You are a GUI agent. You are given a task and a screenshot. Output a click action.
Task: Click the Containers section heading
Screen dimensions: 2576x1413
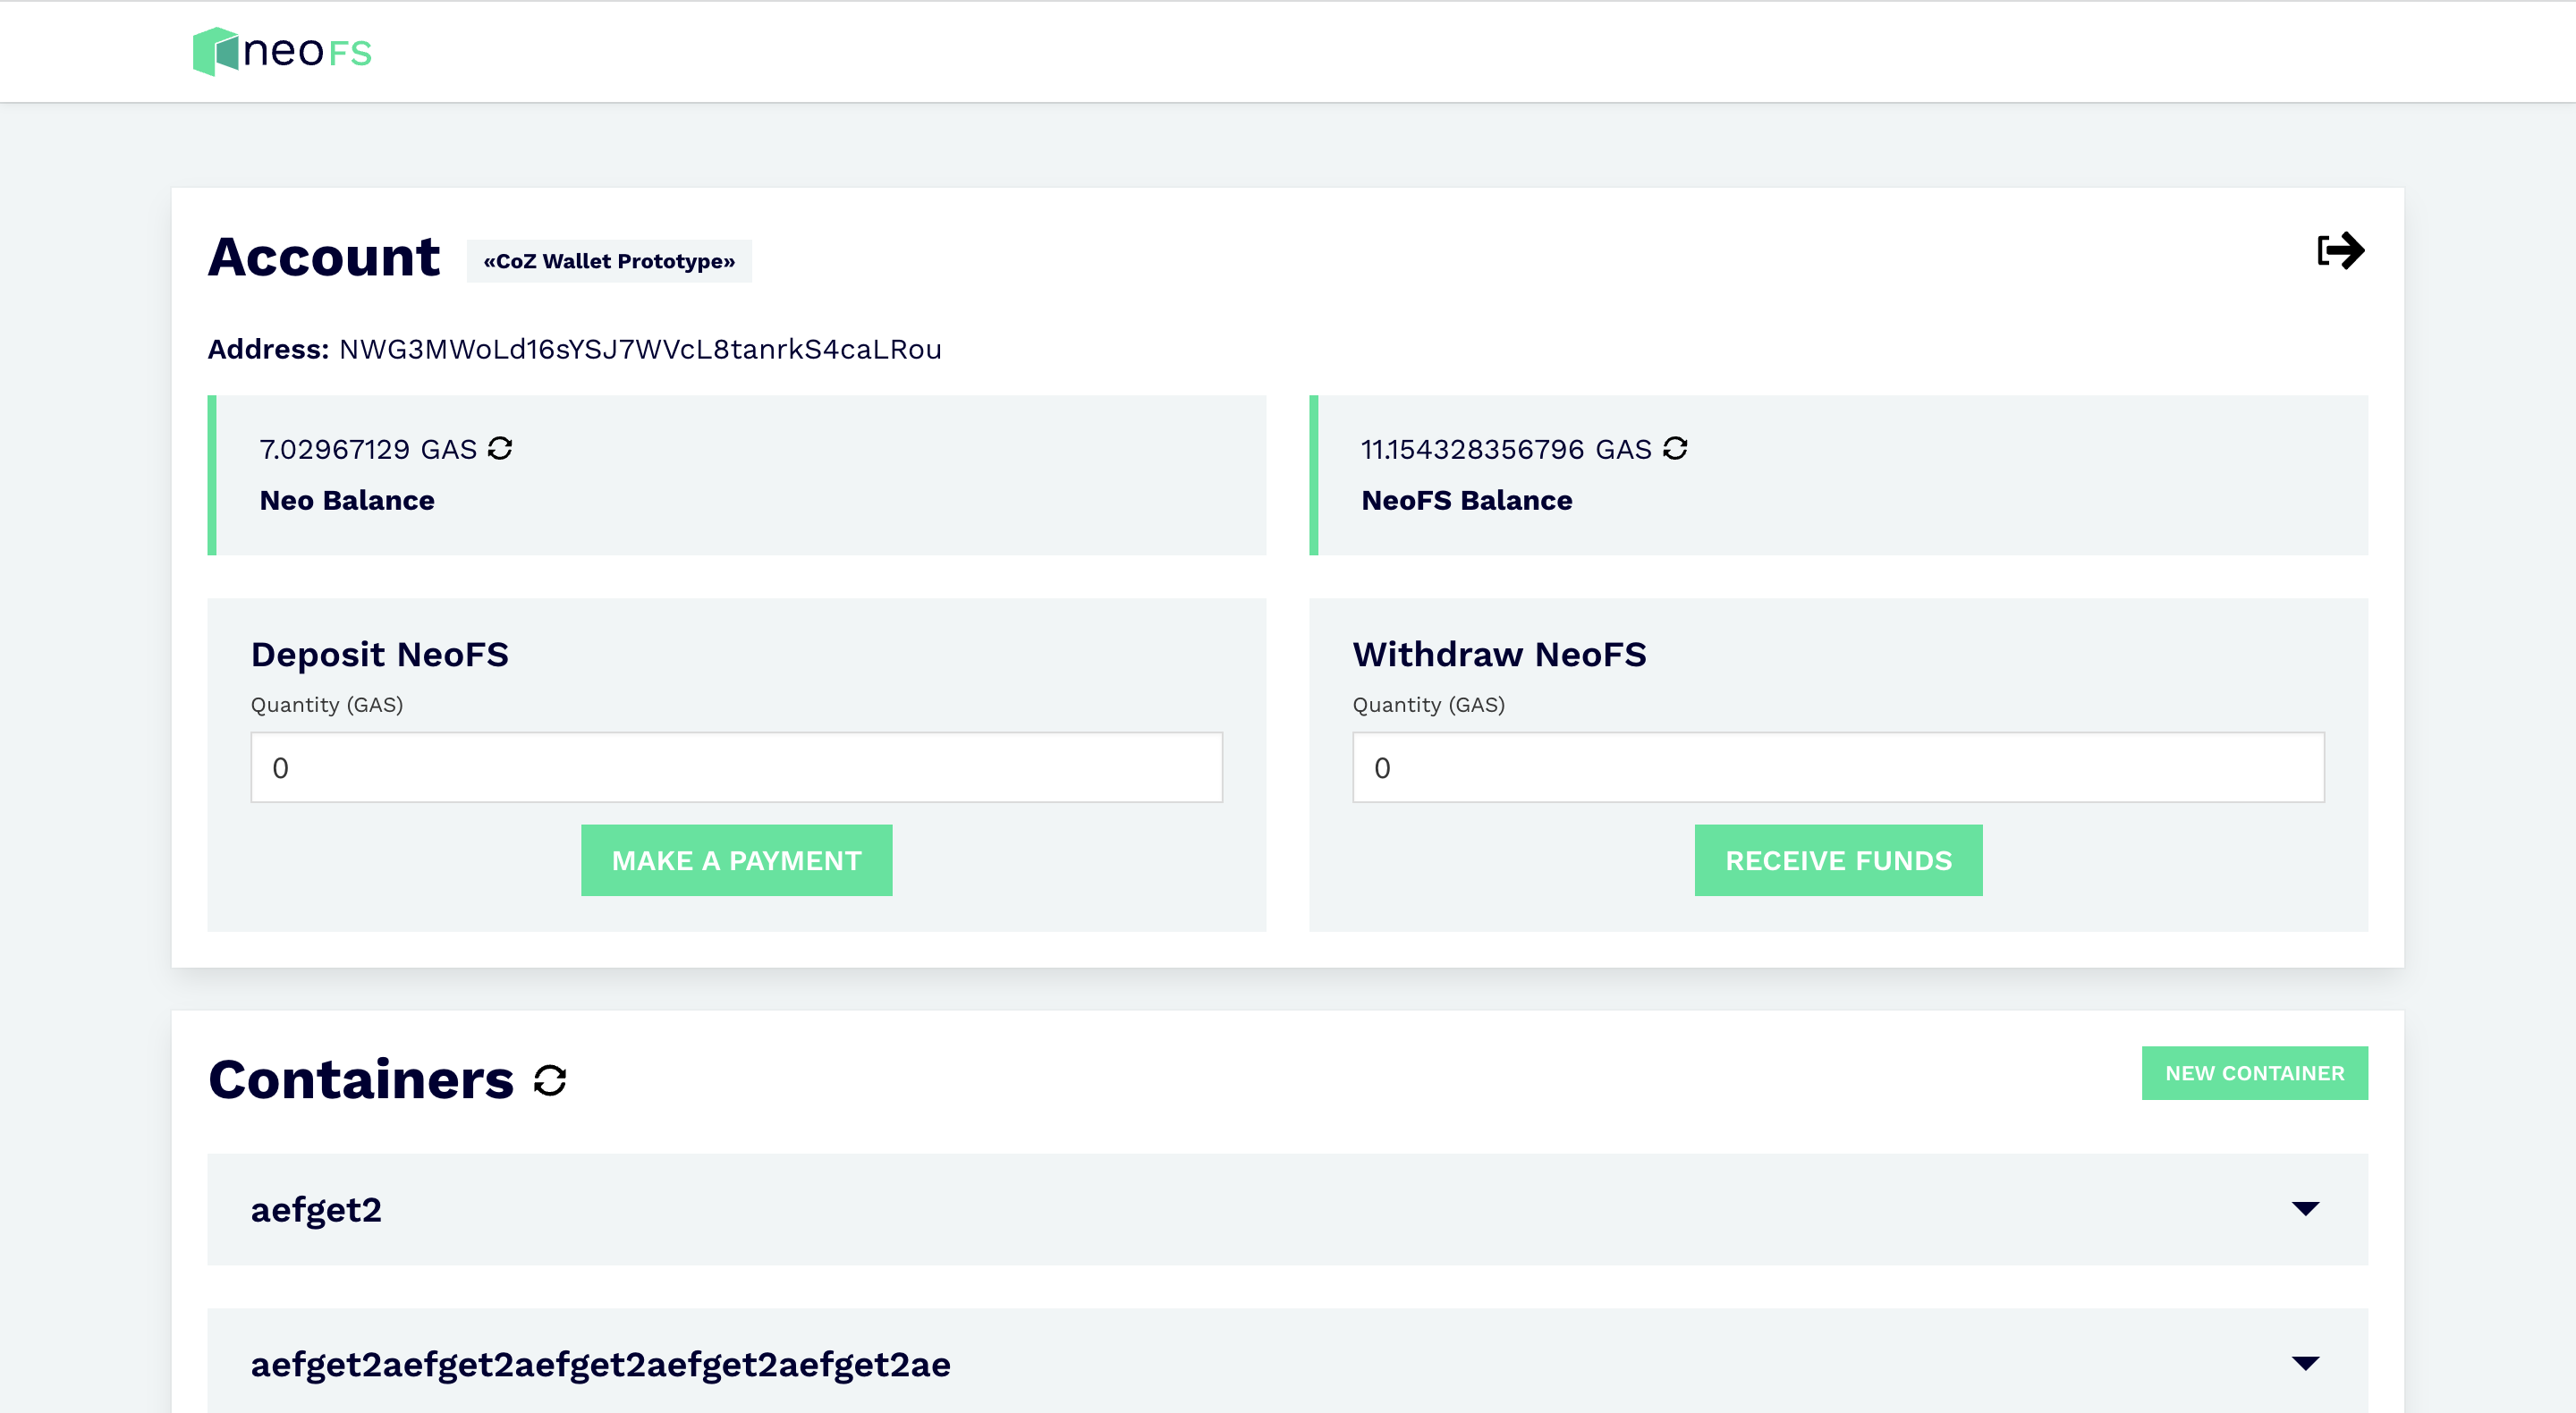[361, 1080]
